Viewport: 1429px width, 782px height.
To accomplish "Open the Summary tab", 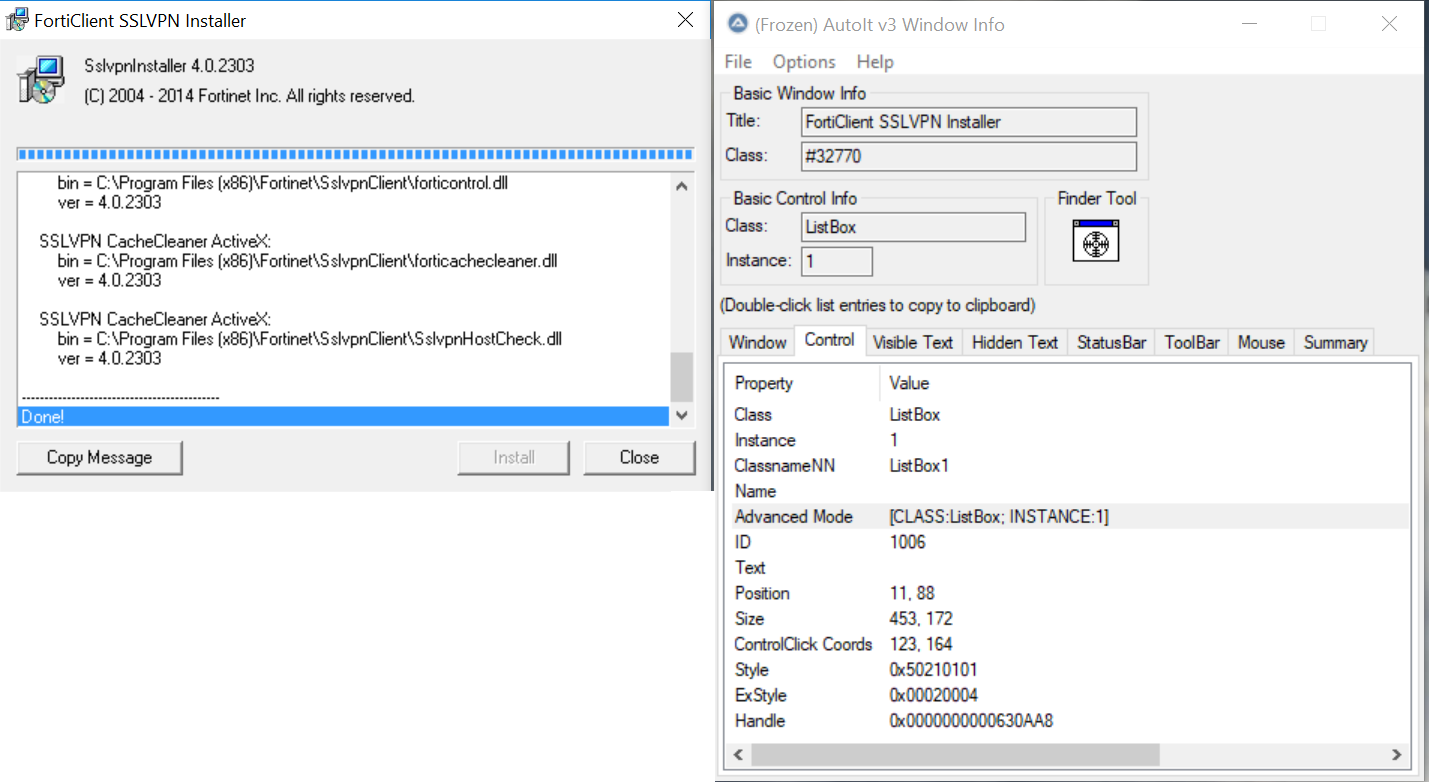I will 1335,342.
